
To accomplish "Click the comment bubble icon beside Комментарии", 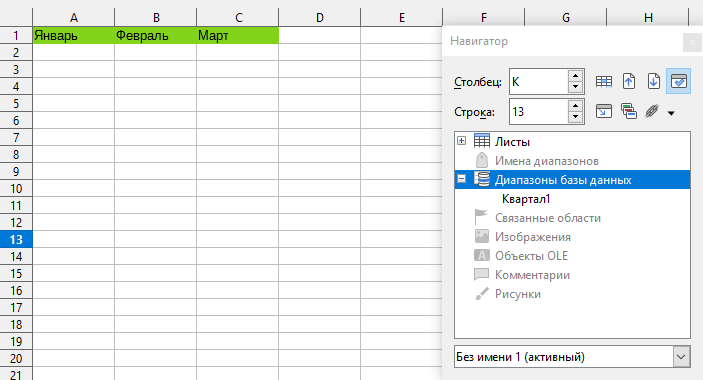I will (x=482, y=274).
